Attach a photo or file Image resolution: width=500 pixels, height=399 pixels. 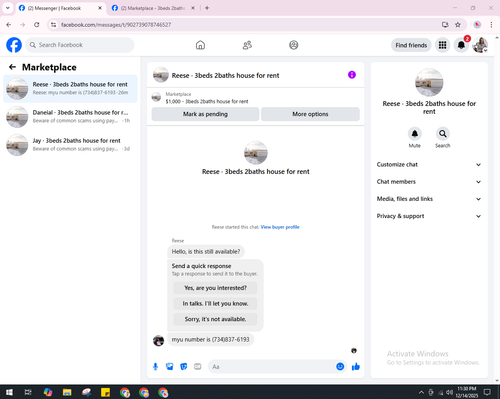coord(170,367)
